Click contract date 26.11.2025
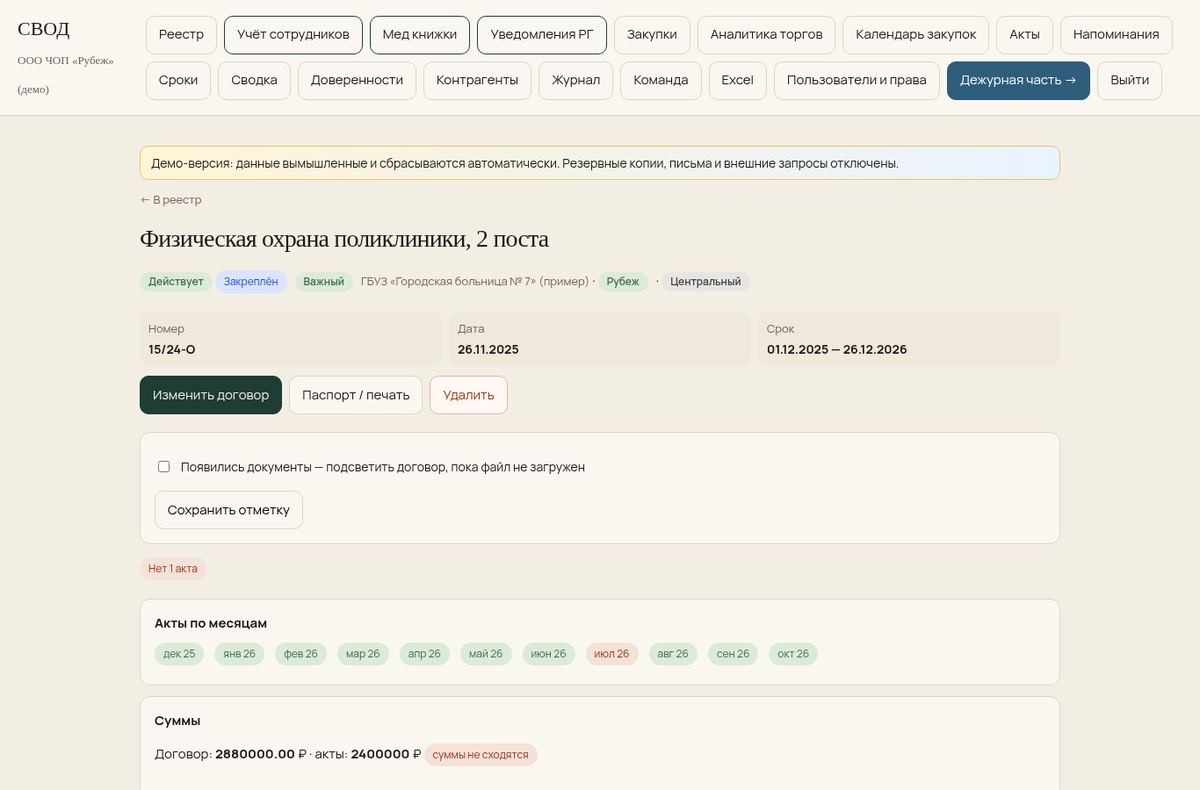Viewport: 1200px width, 790px height. tap(488, 350)
